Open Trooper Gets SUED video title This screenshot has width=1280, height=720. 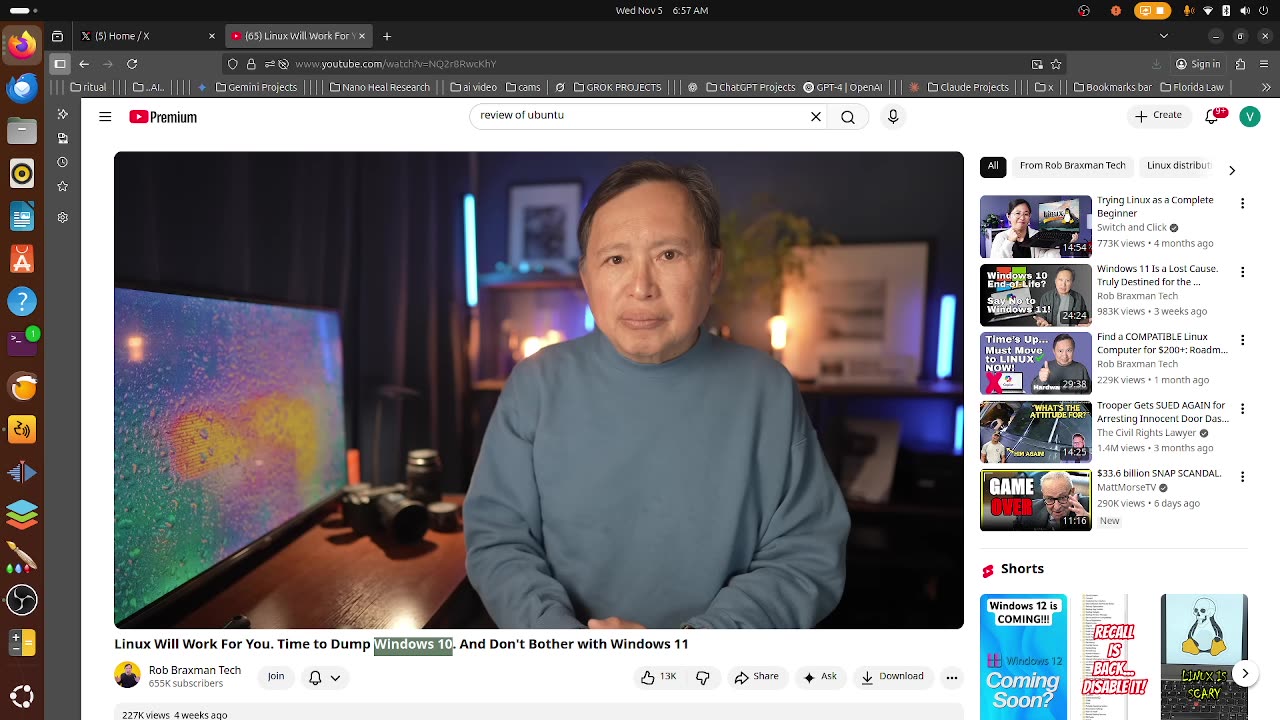[x=1163, y=412]
